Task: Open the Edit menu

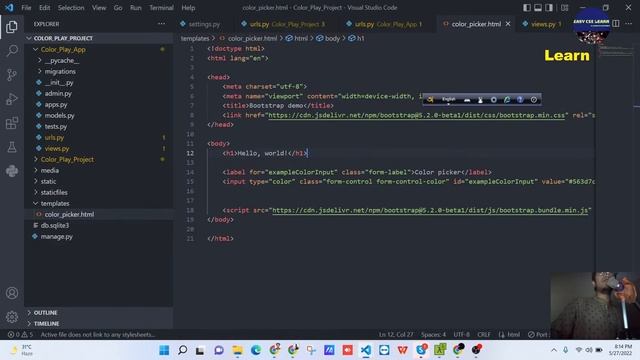Action: coord(44,8)
